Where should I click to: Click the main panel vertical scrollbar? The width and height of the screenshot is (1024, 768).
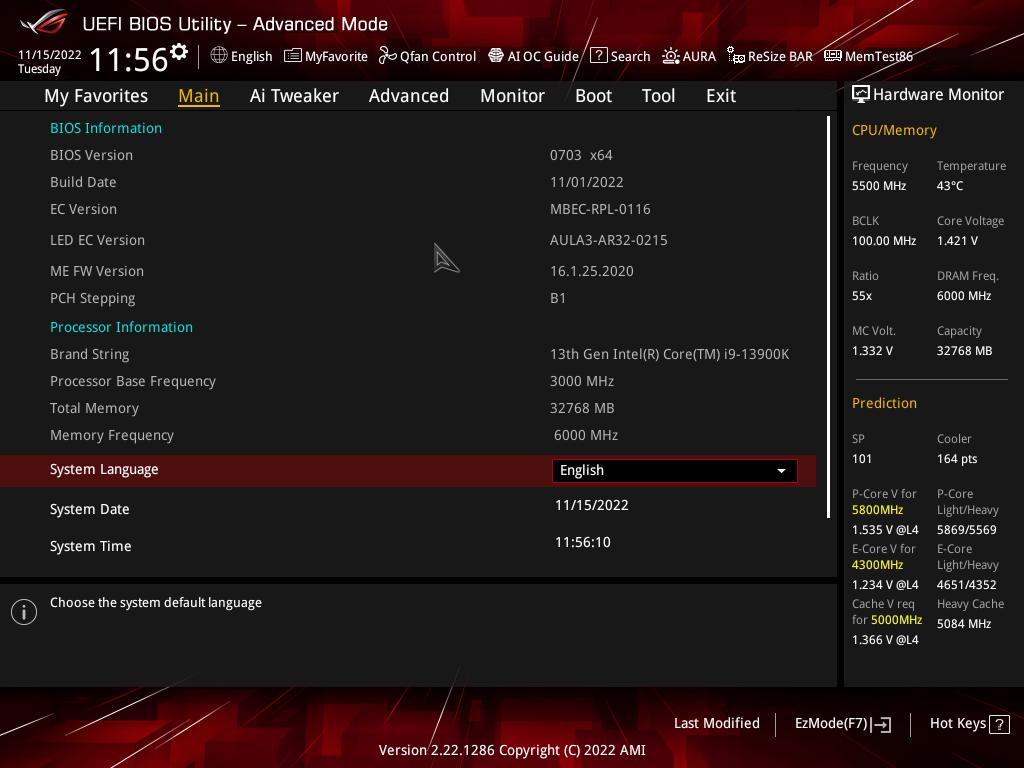click(x=828, y=317)
